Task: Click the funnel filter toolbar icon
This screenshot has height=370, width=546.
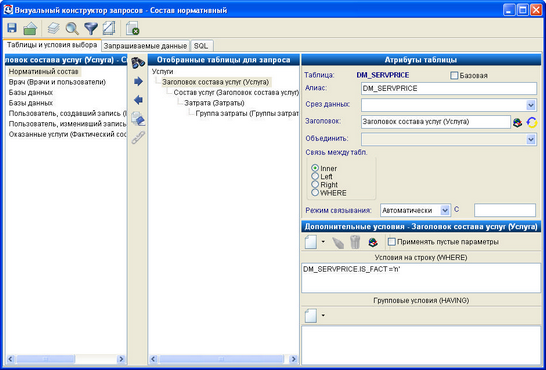Action: click(91, 29)
